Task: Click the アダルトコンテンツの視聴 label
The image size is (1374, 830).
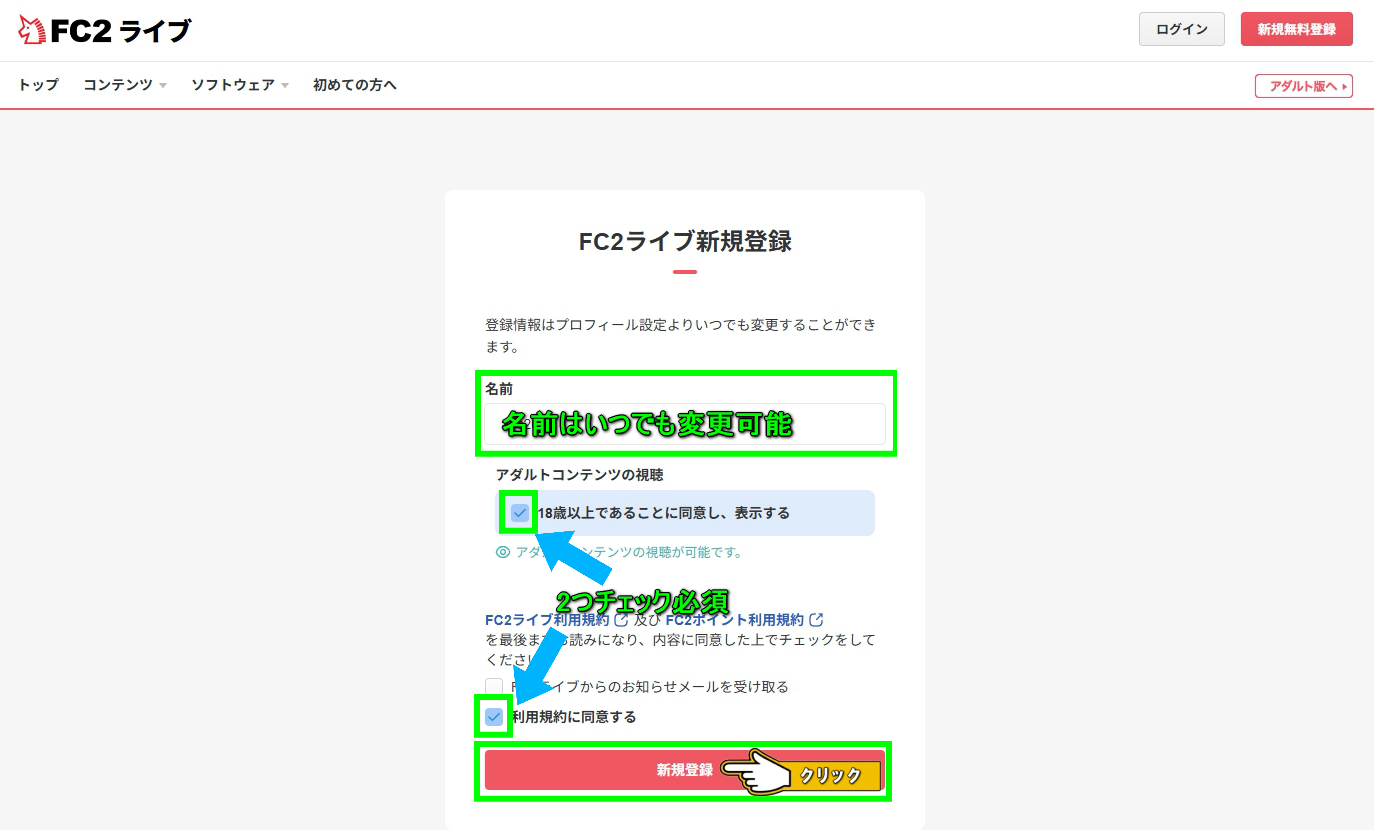Action: (579, 475)
